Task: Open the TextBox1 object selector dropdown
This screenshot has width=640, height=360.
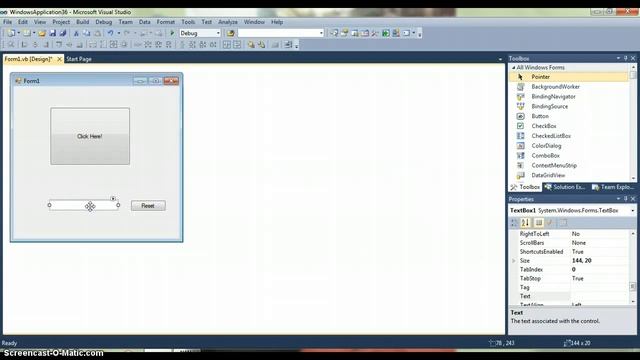Action: [633, 211]
